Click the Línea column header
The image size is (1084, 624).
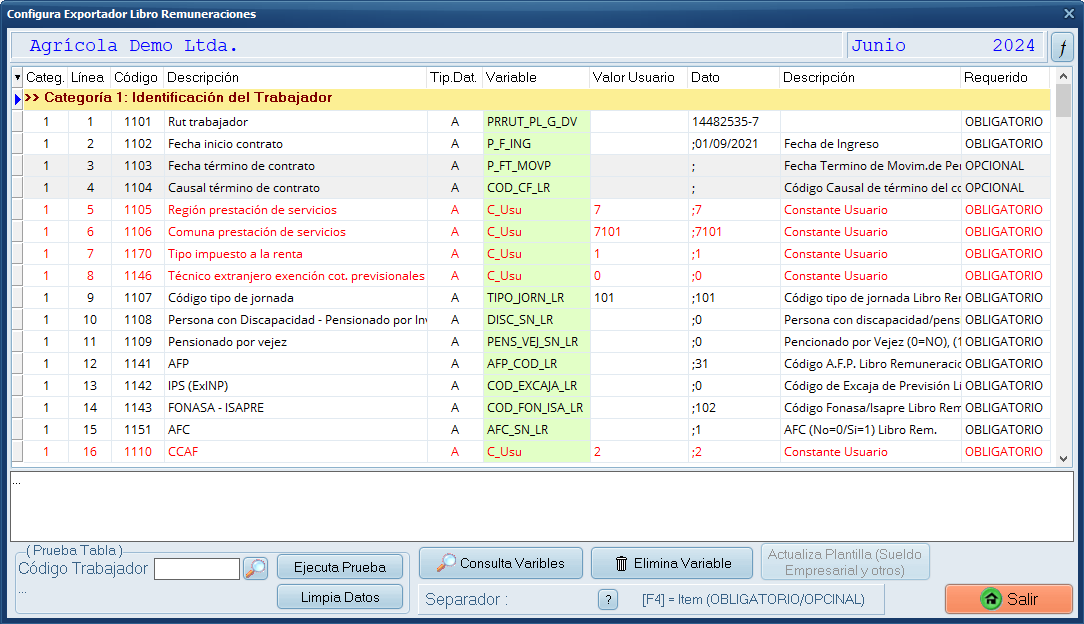[x=88, y=77]
